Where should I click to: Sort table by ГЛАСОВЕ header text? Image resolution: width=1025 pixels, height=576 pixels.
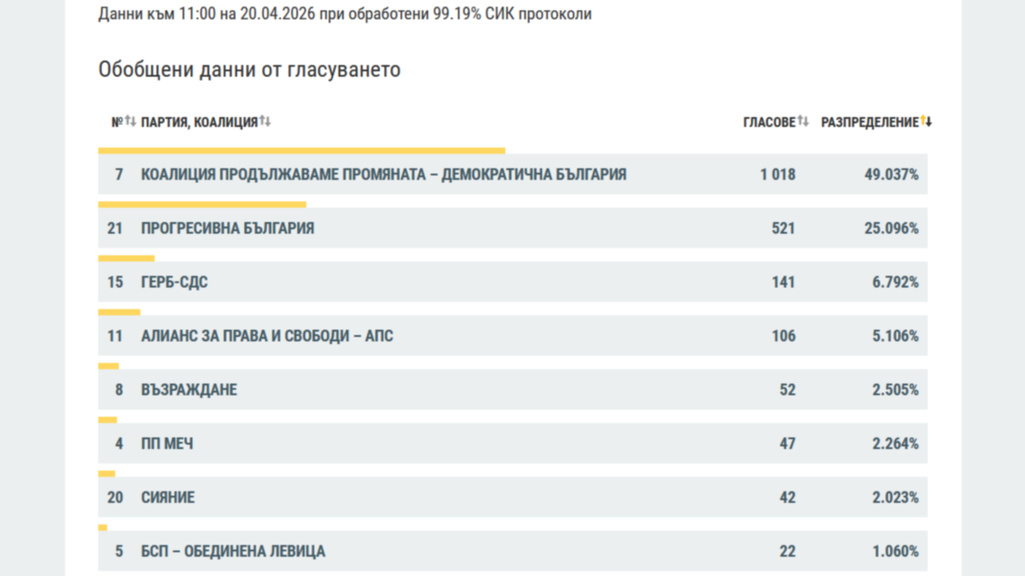point(768,122)
